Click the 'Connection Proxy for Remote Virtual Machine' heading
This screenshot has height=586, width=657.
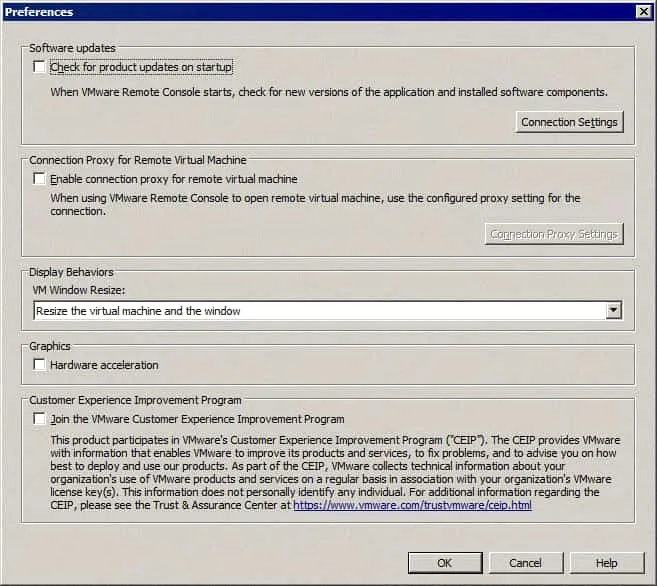tap(138, 160)
